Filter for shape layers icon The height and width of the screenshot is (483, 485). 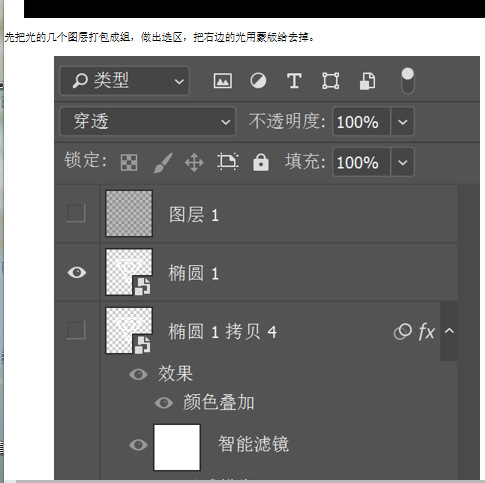point(331,81)
